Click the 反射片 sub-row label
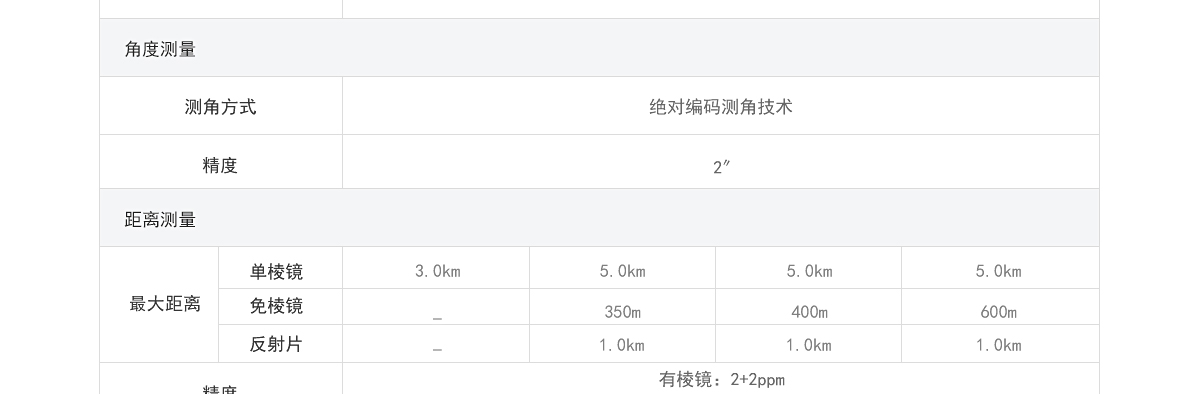 tap(276, 344)
